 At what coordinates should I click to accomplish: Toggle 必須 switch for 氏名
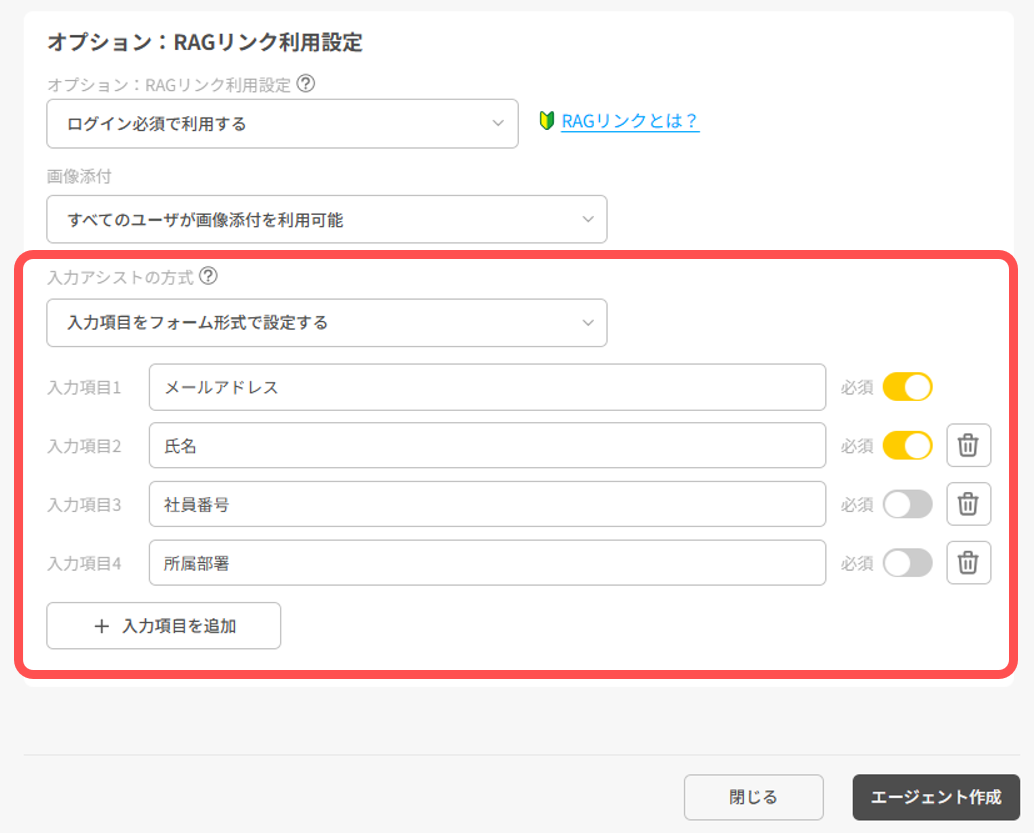[907, 446]
